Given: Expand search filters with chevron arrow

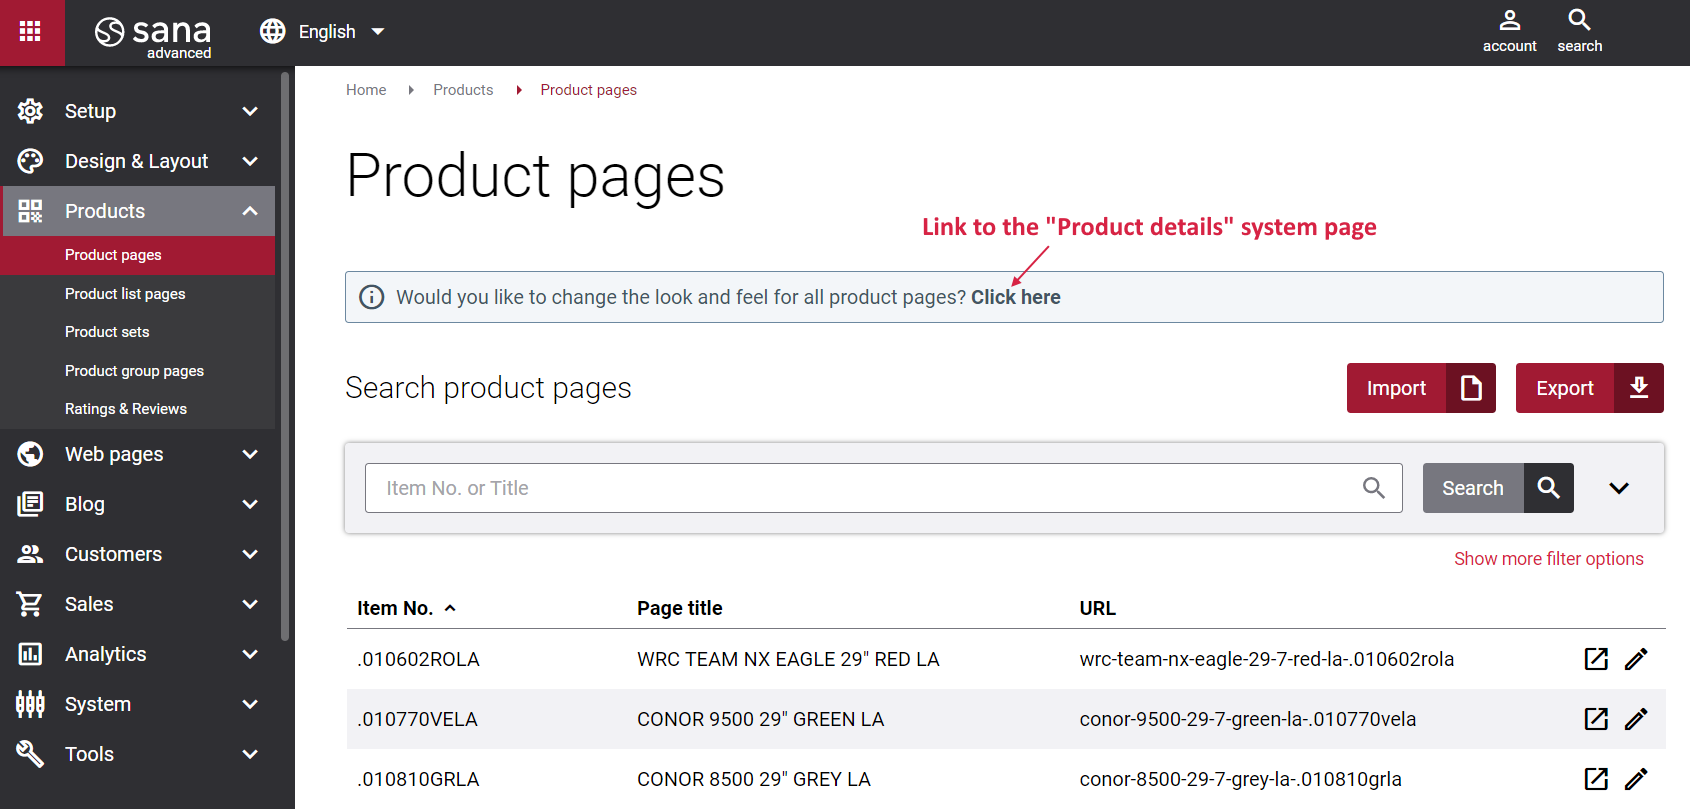Looking at the screenshot, I should (1619, 488).
